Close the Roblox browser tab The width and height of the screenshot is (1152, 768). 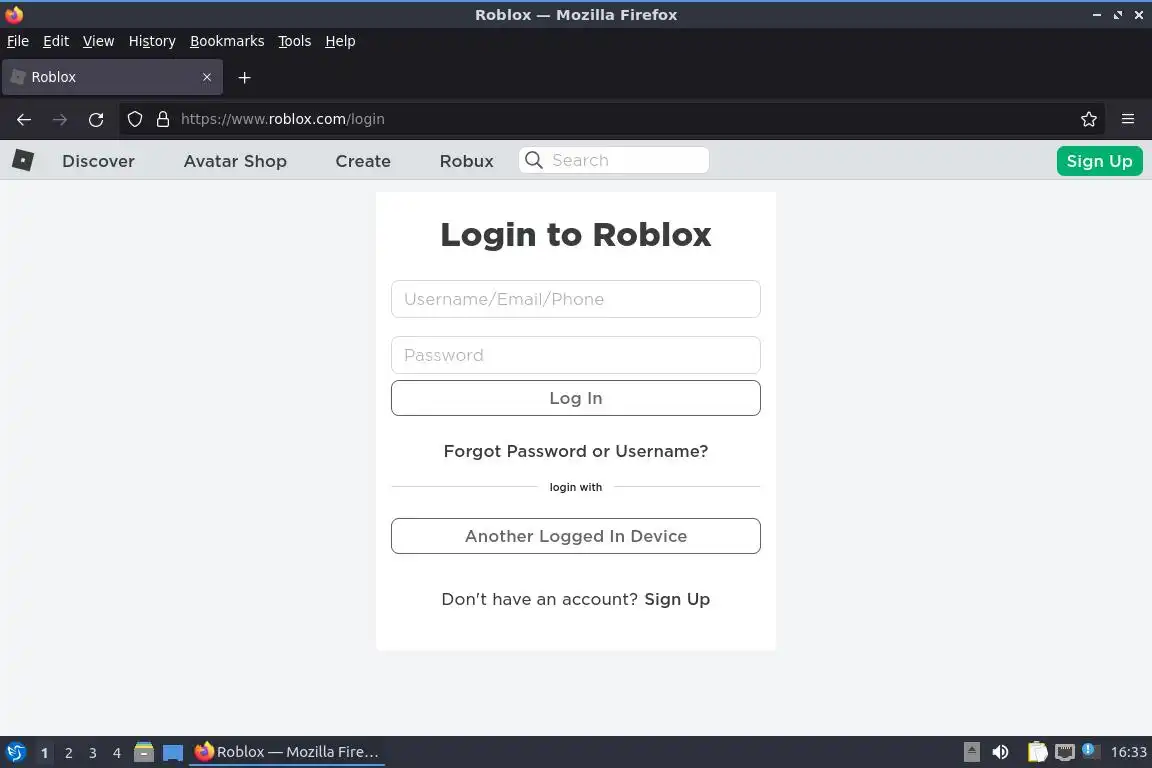click(x=207, y=77)
